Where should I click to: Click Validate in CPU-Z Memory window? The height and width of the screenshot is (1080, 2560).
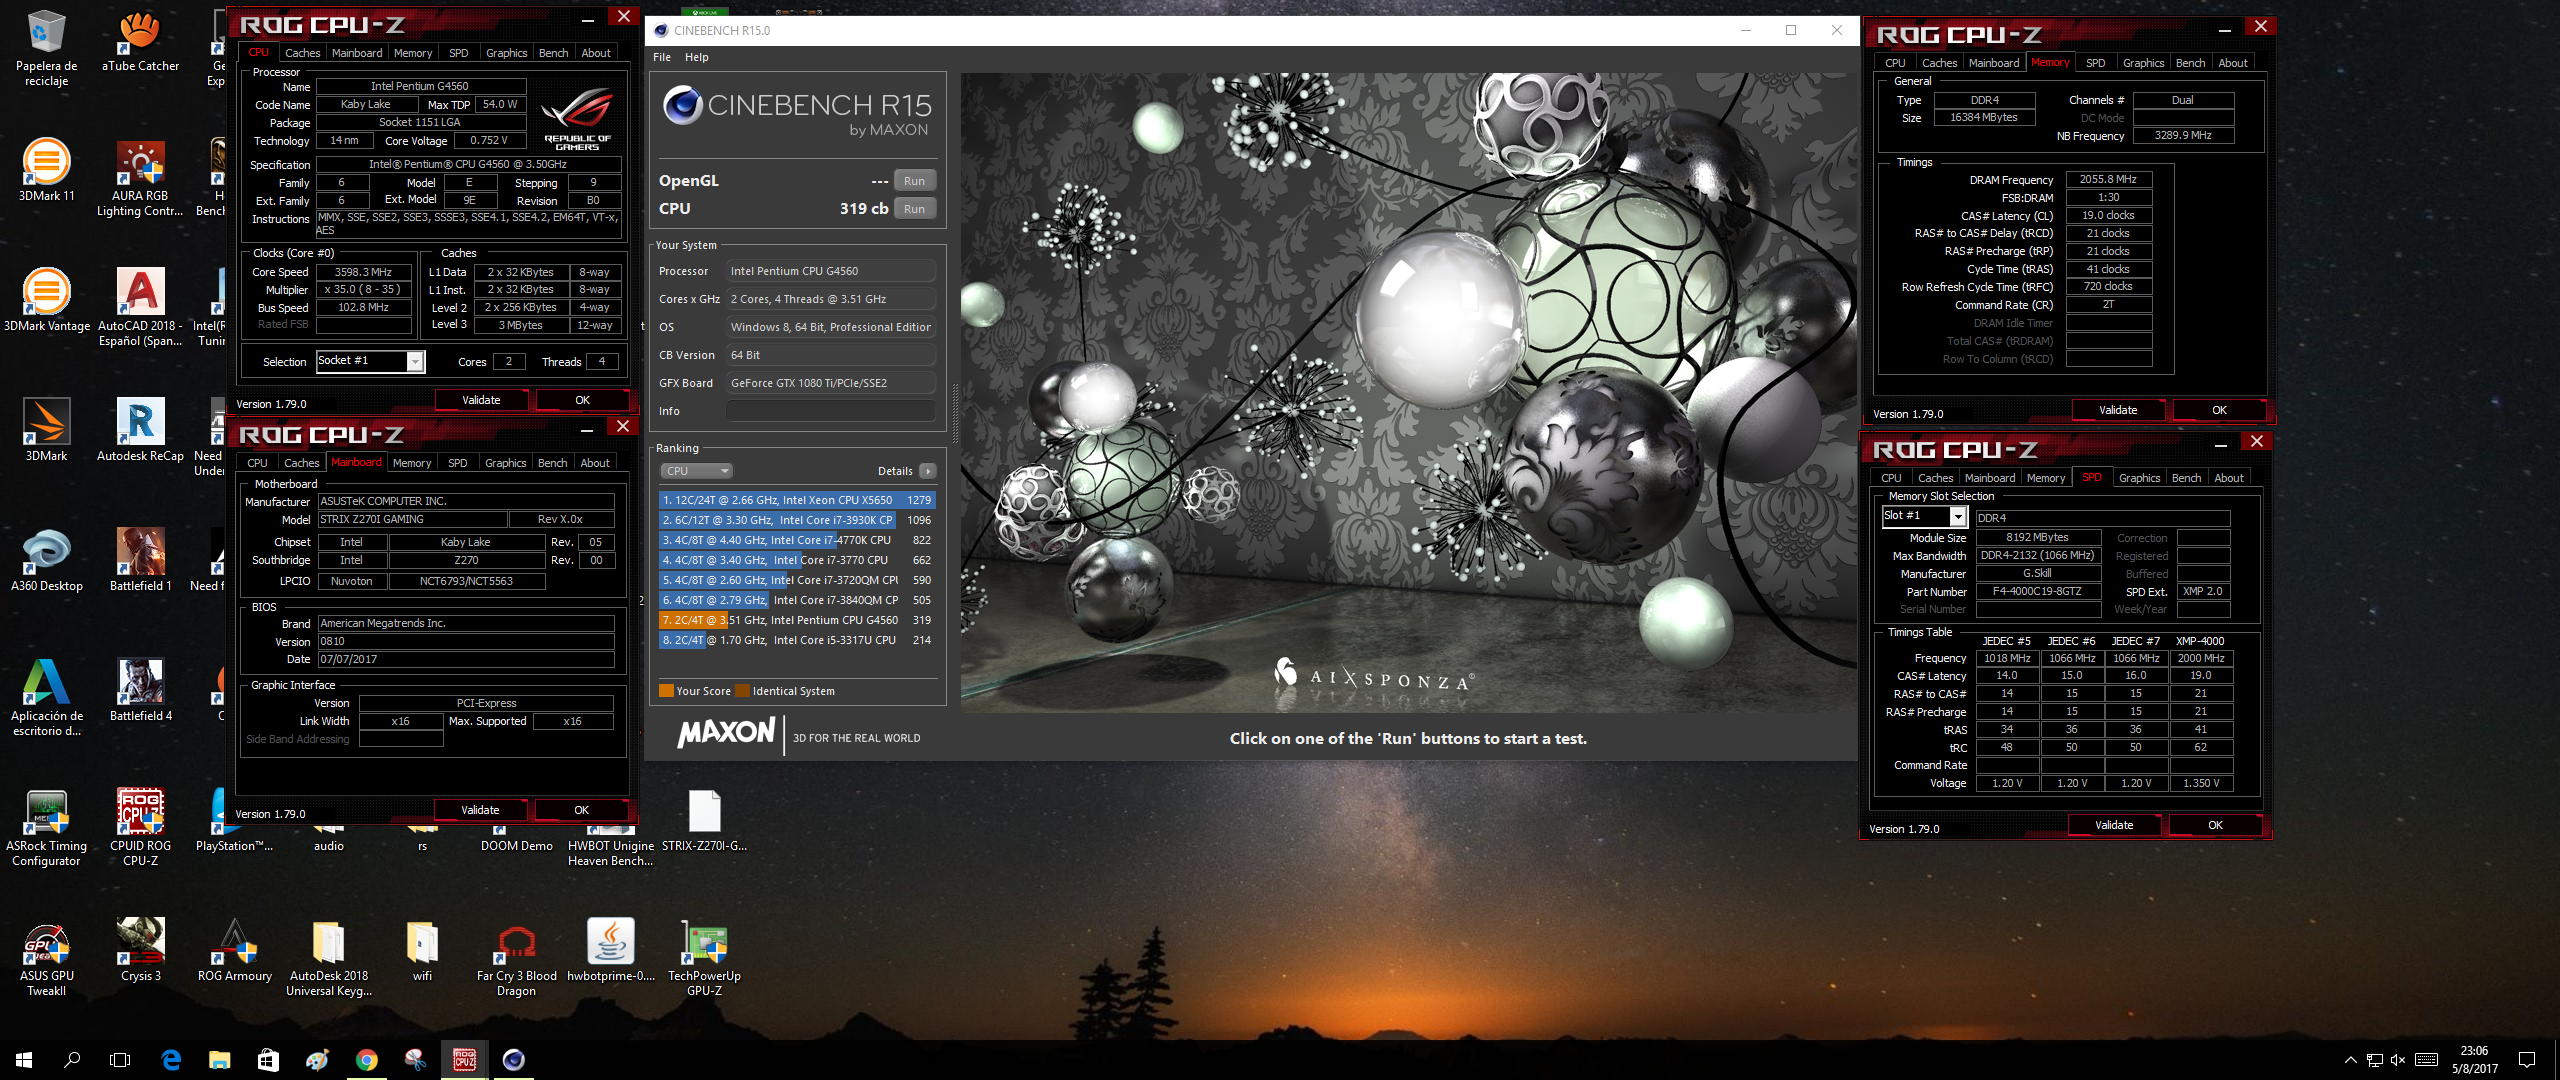click(x=2118, y=410)
